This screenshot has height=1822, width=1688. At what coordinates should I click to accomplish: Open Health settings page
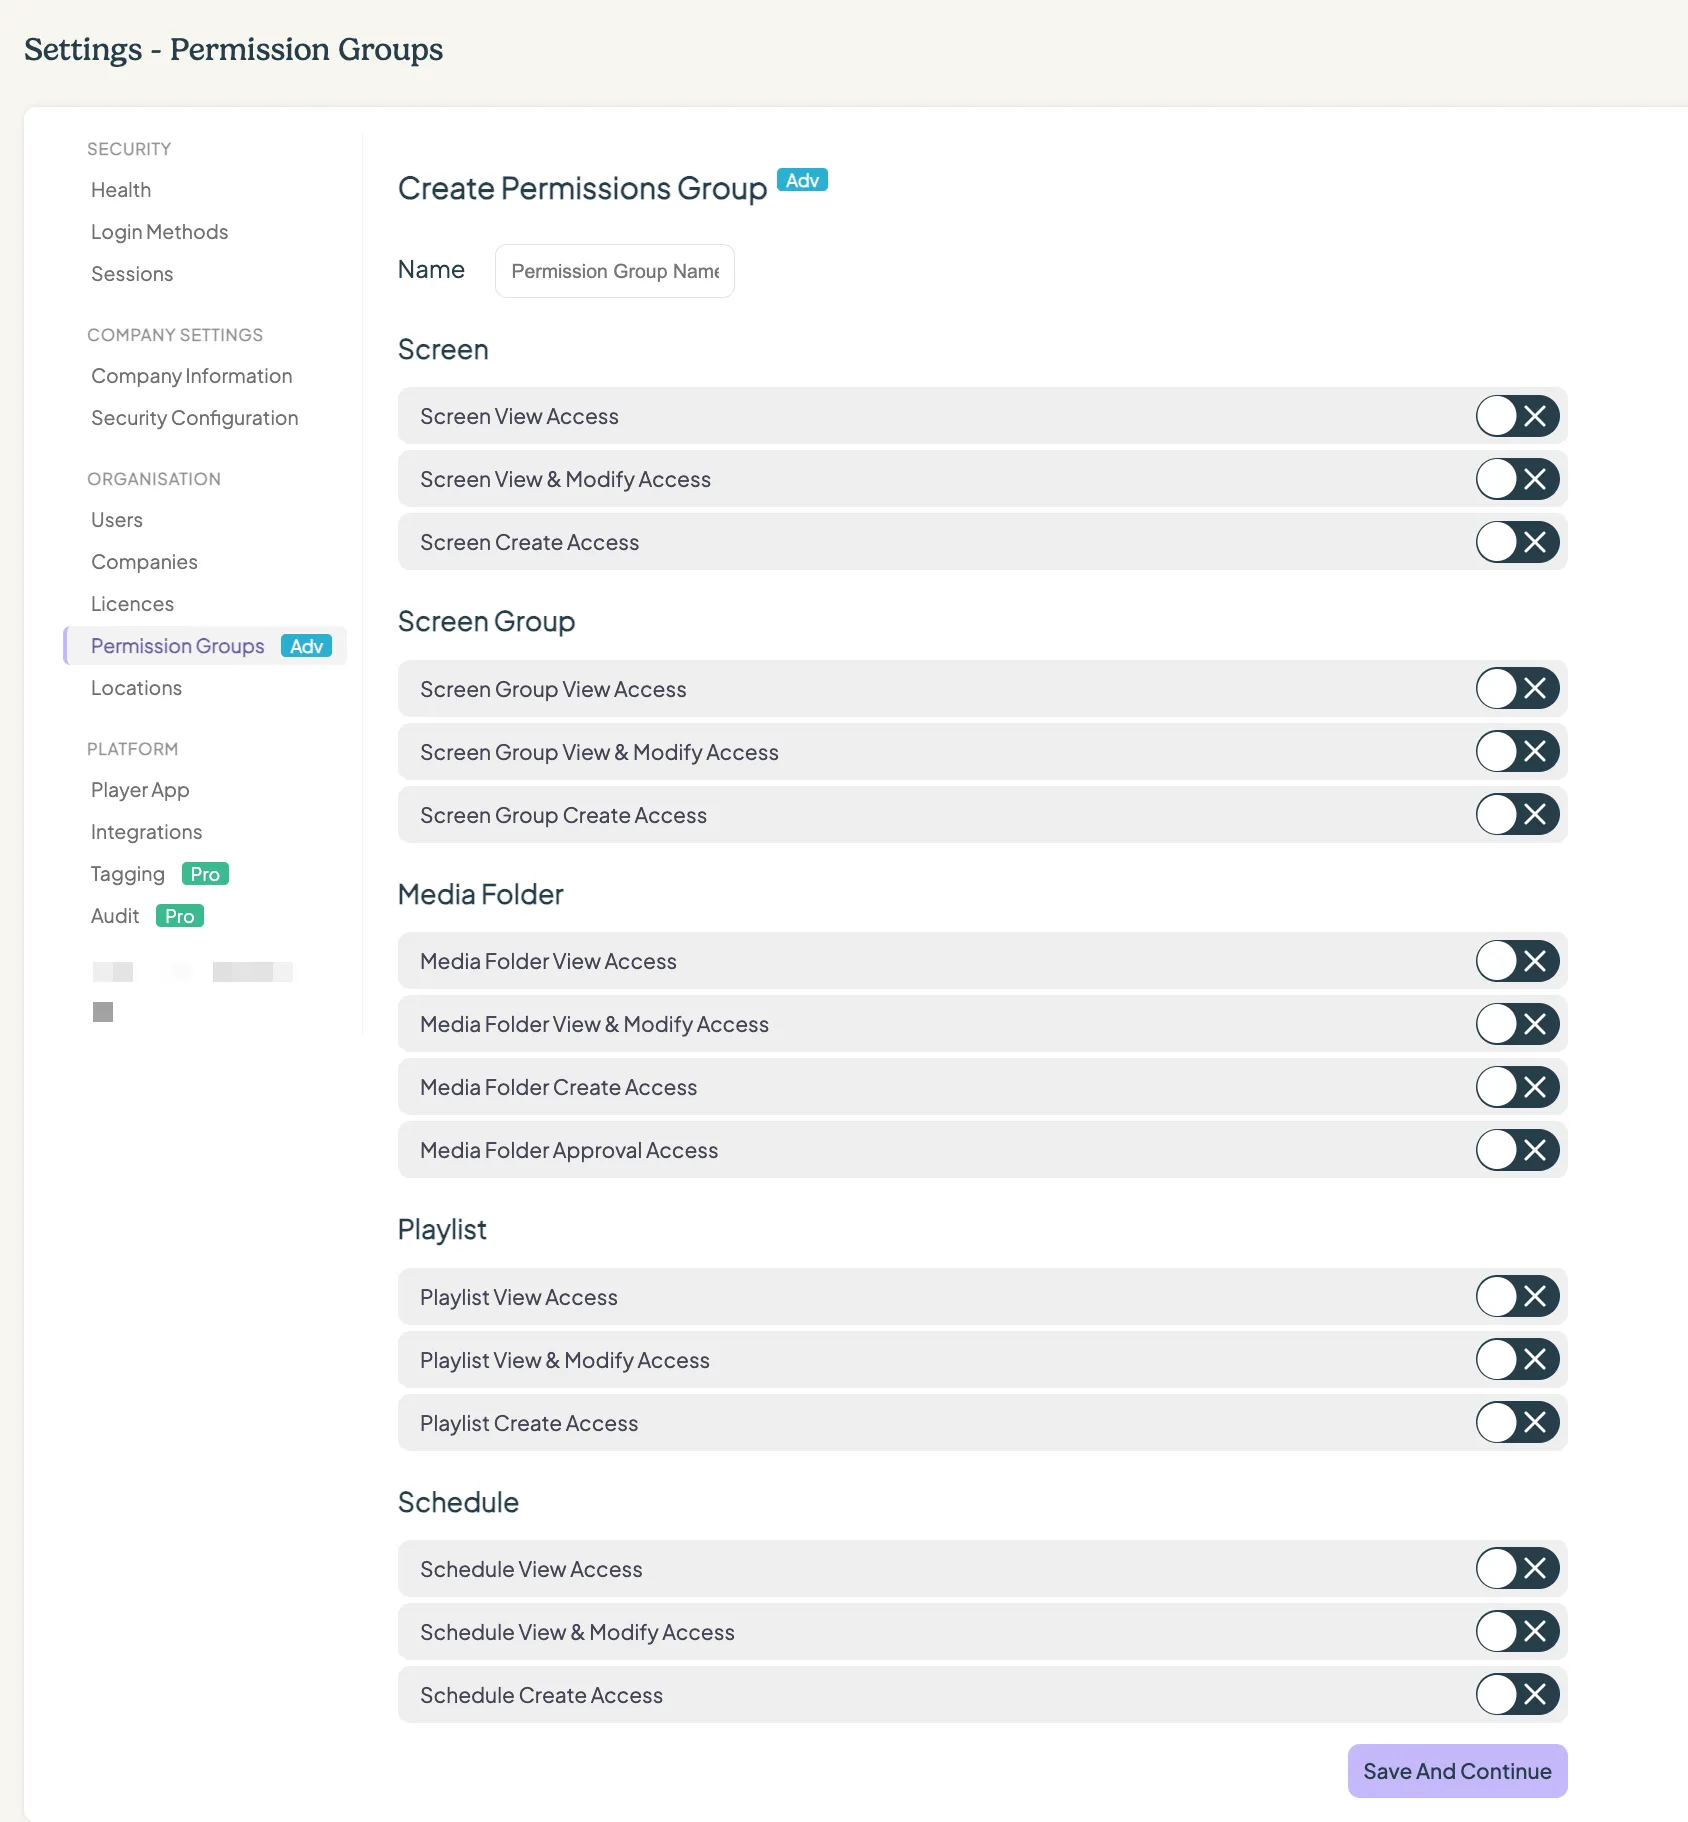121,190
